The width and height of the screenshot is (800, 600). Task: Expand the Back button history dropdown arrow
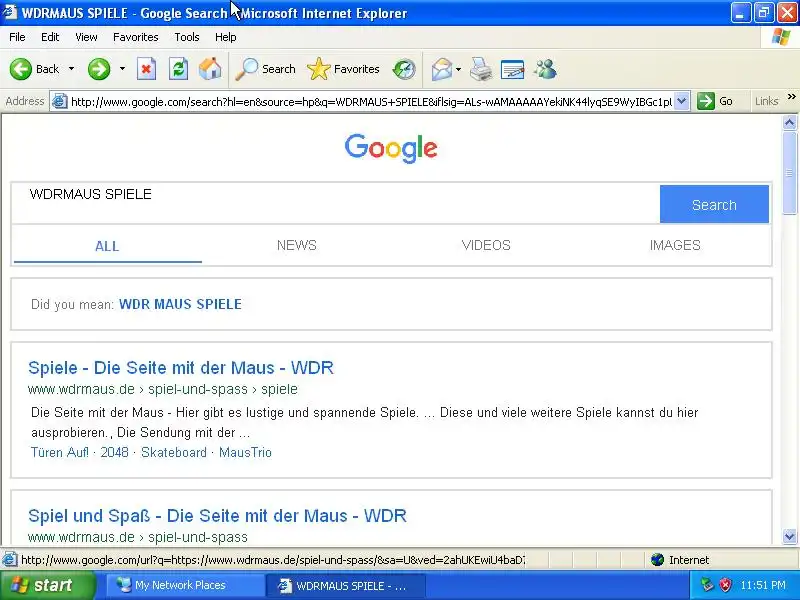pyautogui.click(x=71, y=68)
